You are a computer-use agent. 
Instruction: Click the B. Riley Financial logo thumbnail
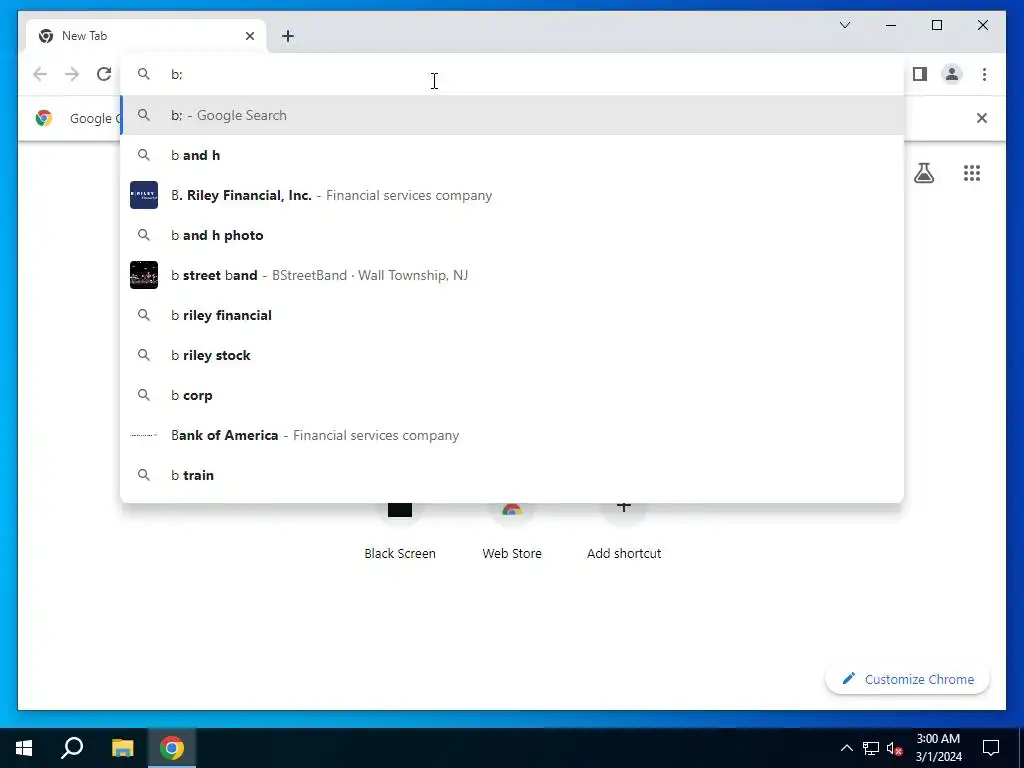pyautogui.click(x=144, y=195)
